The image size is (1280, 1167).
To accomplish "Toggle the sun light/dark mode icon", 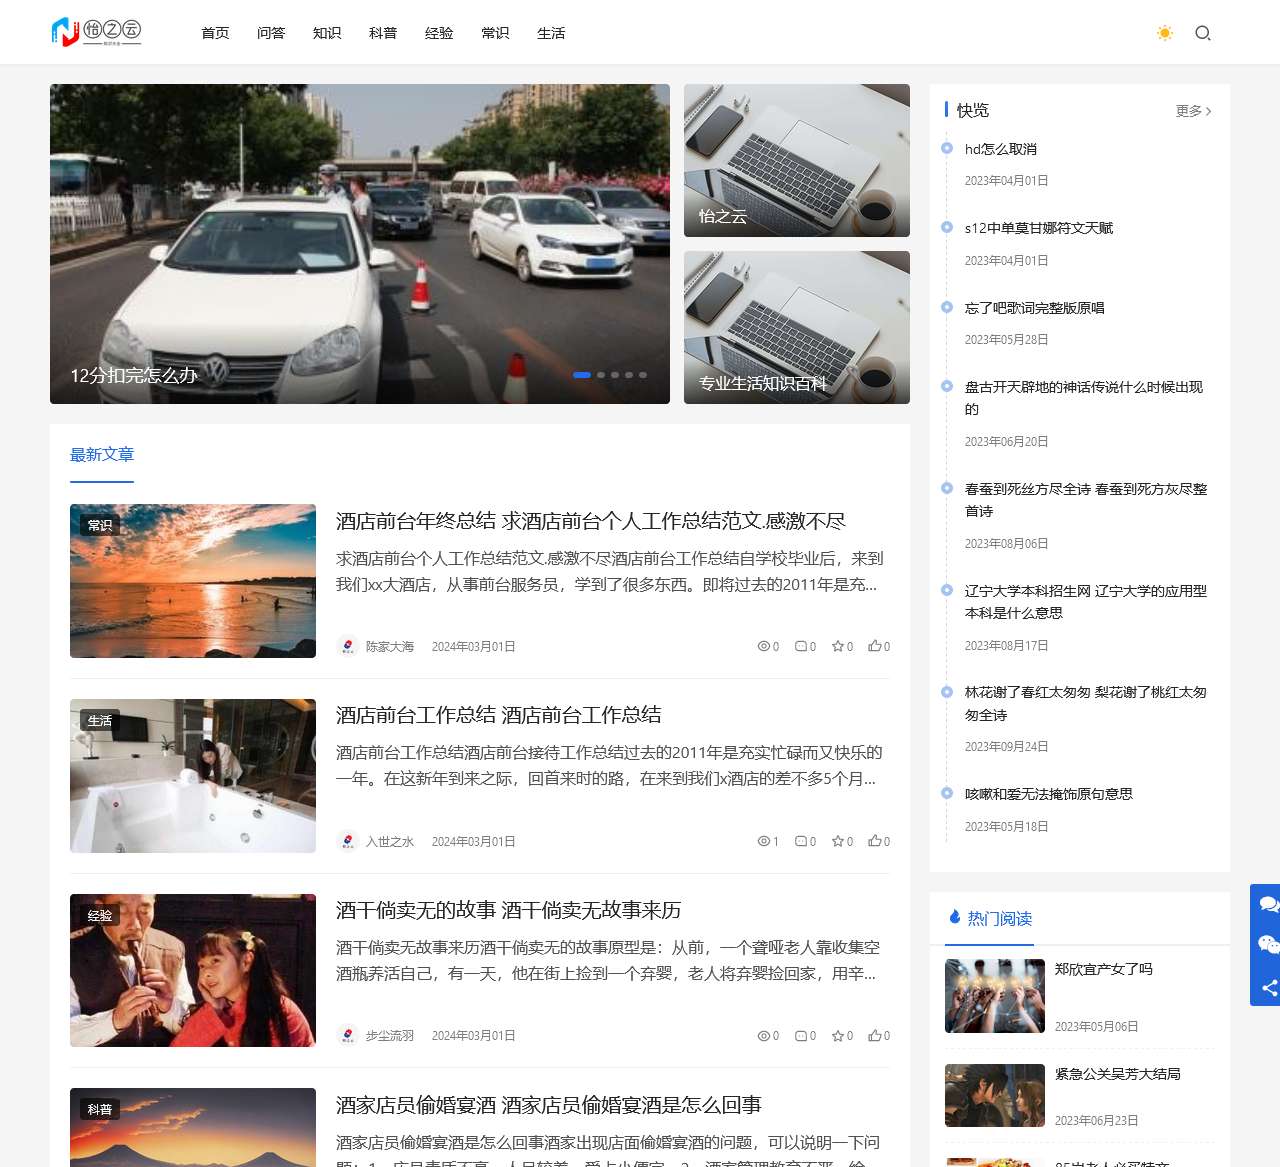I will click(x=1165, y=33).
